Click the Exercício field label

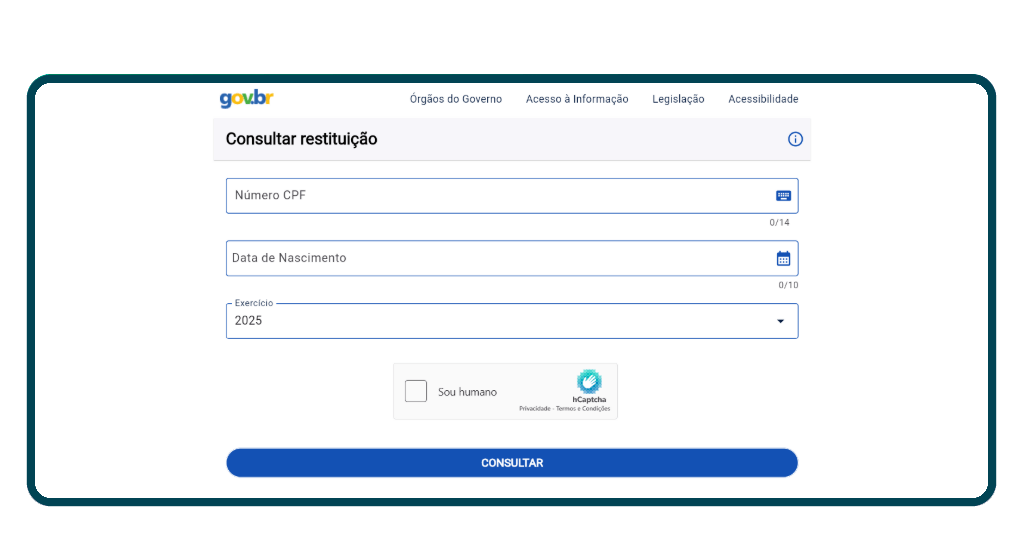click(253, 303)
